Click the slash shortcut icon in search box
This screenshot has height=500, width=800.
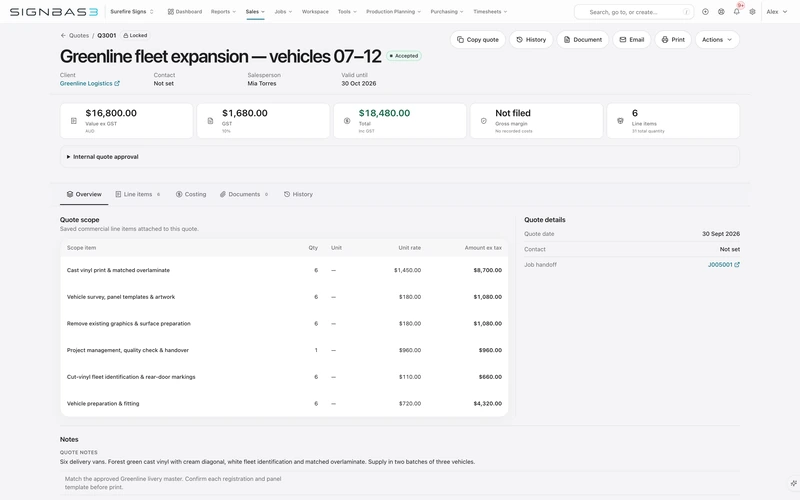(686, 12)
